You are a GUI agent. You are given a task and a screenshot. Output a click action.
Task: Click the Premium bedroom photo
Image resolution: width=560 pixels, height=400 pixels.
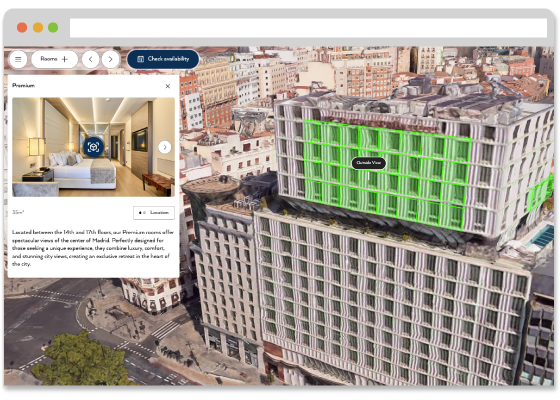click(93, 147)
